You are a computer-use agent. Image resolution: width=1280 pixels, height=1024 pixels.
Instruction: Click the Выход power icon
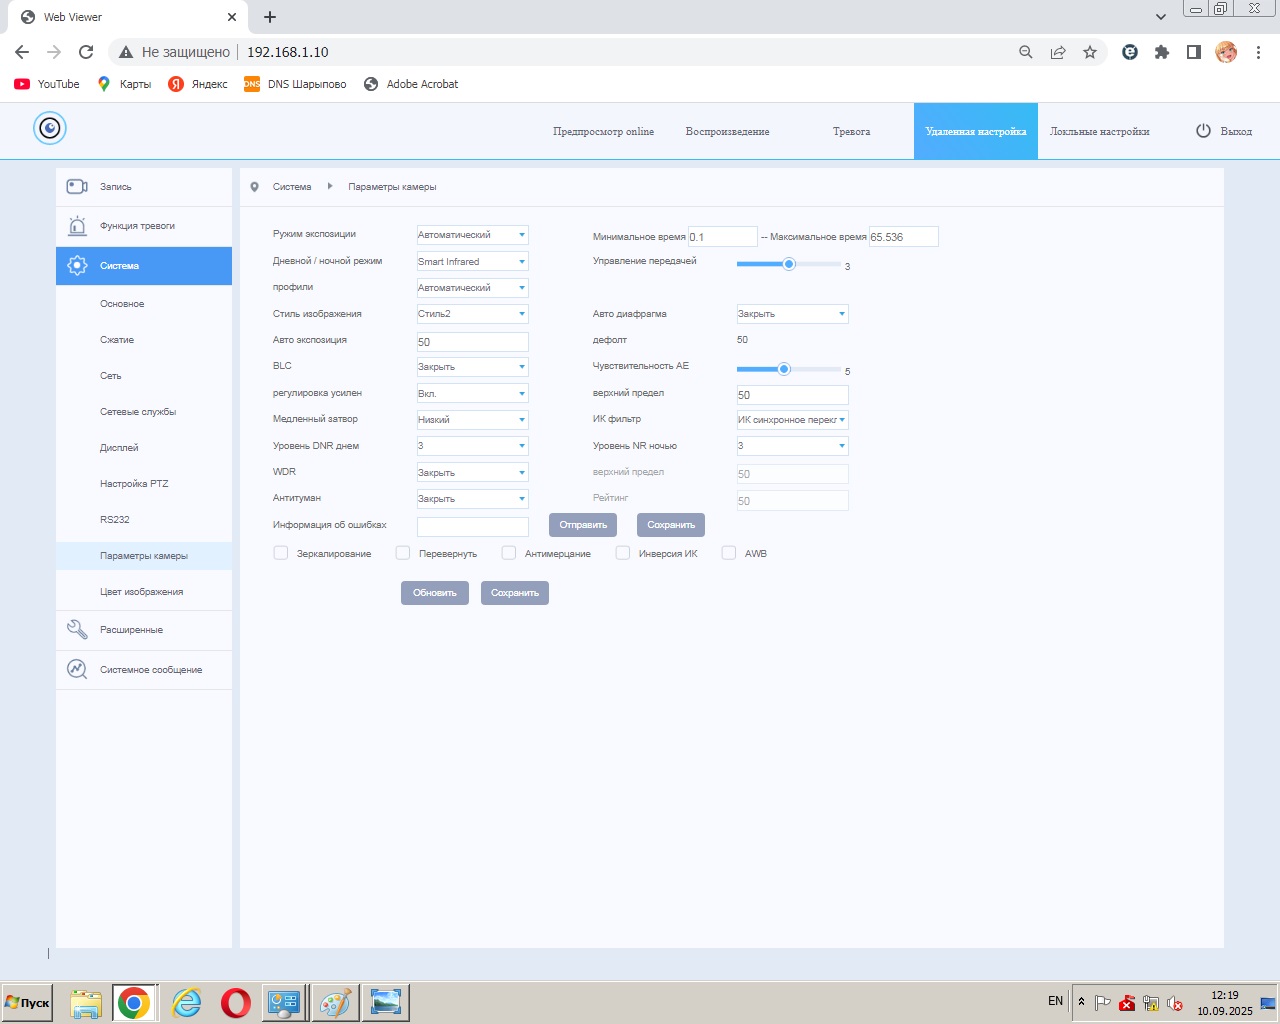tap(1203, 131)
